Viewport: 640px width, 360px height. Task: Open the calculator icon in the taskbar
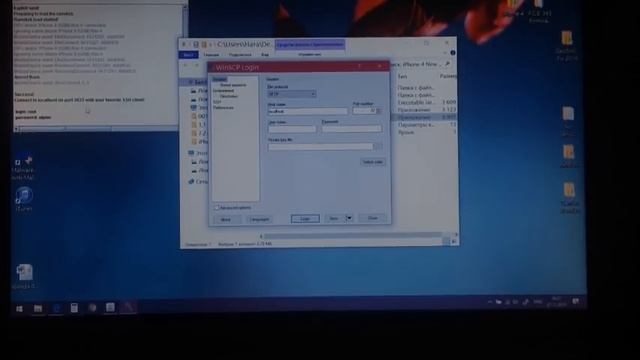pyautogui.click(x=74, y=308)
